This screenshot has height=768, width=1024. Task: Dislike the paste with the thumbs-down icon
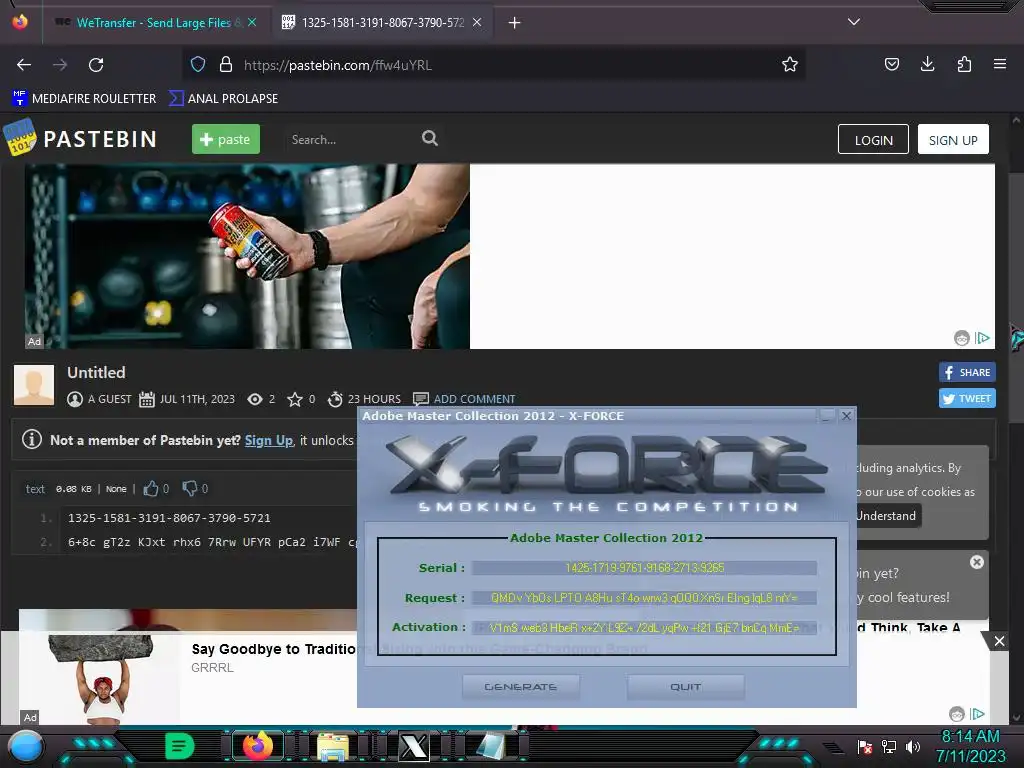pos(190,488)
